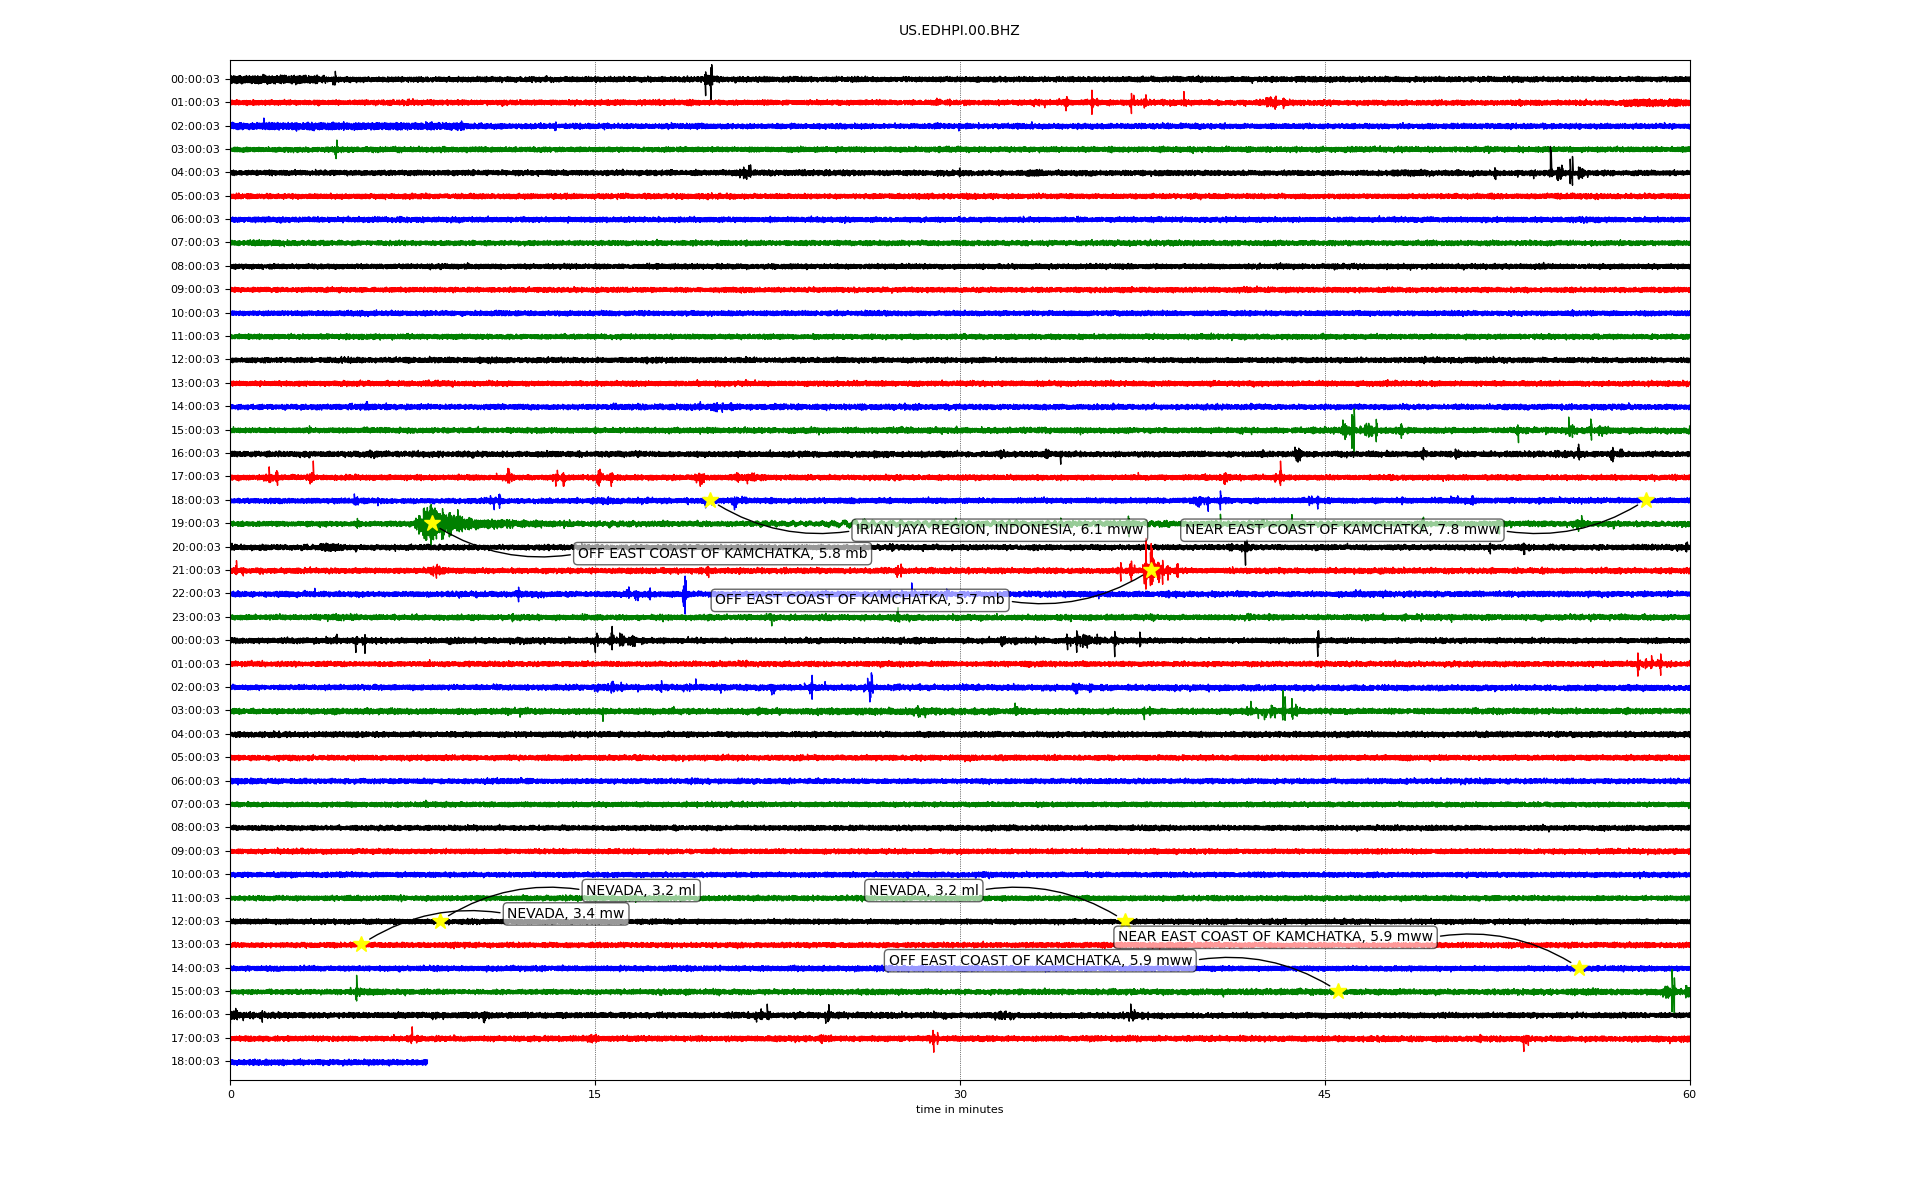
Task: Click star on the 14:00:03 blue trace
Action: [x=1579, y=968]
